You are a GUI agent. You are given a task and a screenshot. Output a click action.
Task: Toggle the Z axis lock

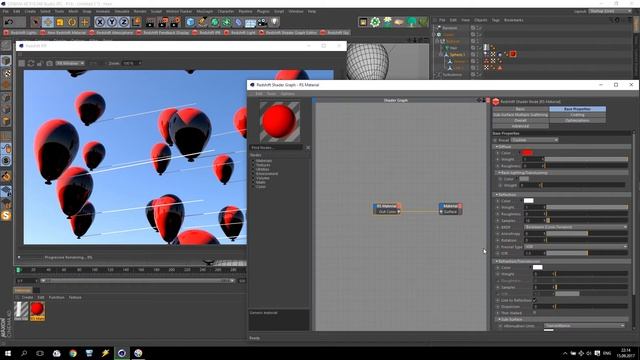click(x=124, y=22)
